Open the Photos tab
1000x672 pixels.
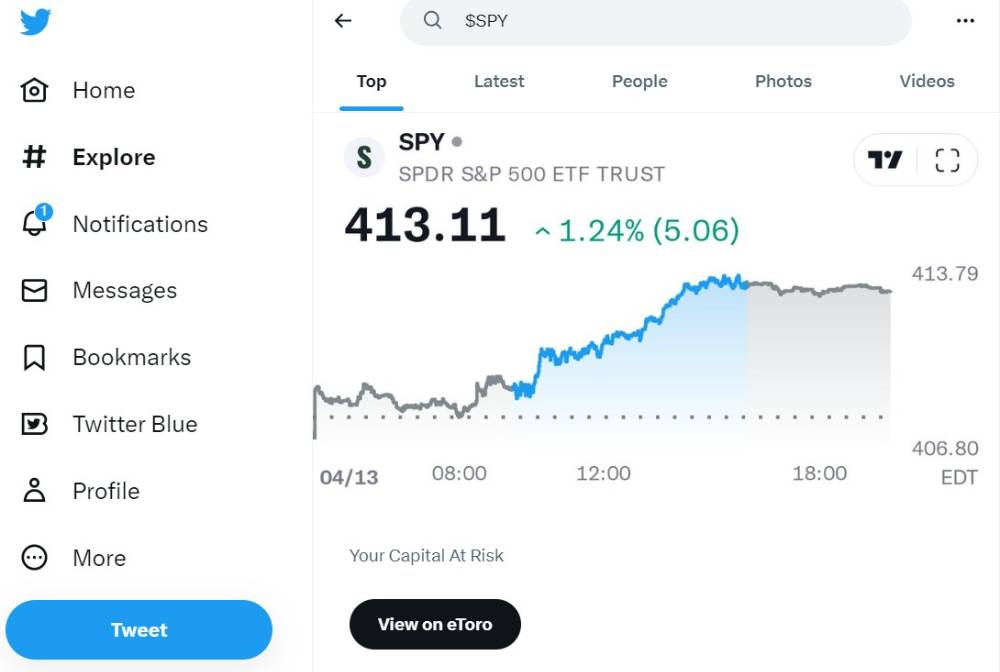click(783, 81)
